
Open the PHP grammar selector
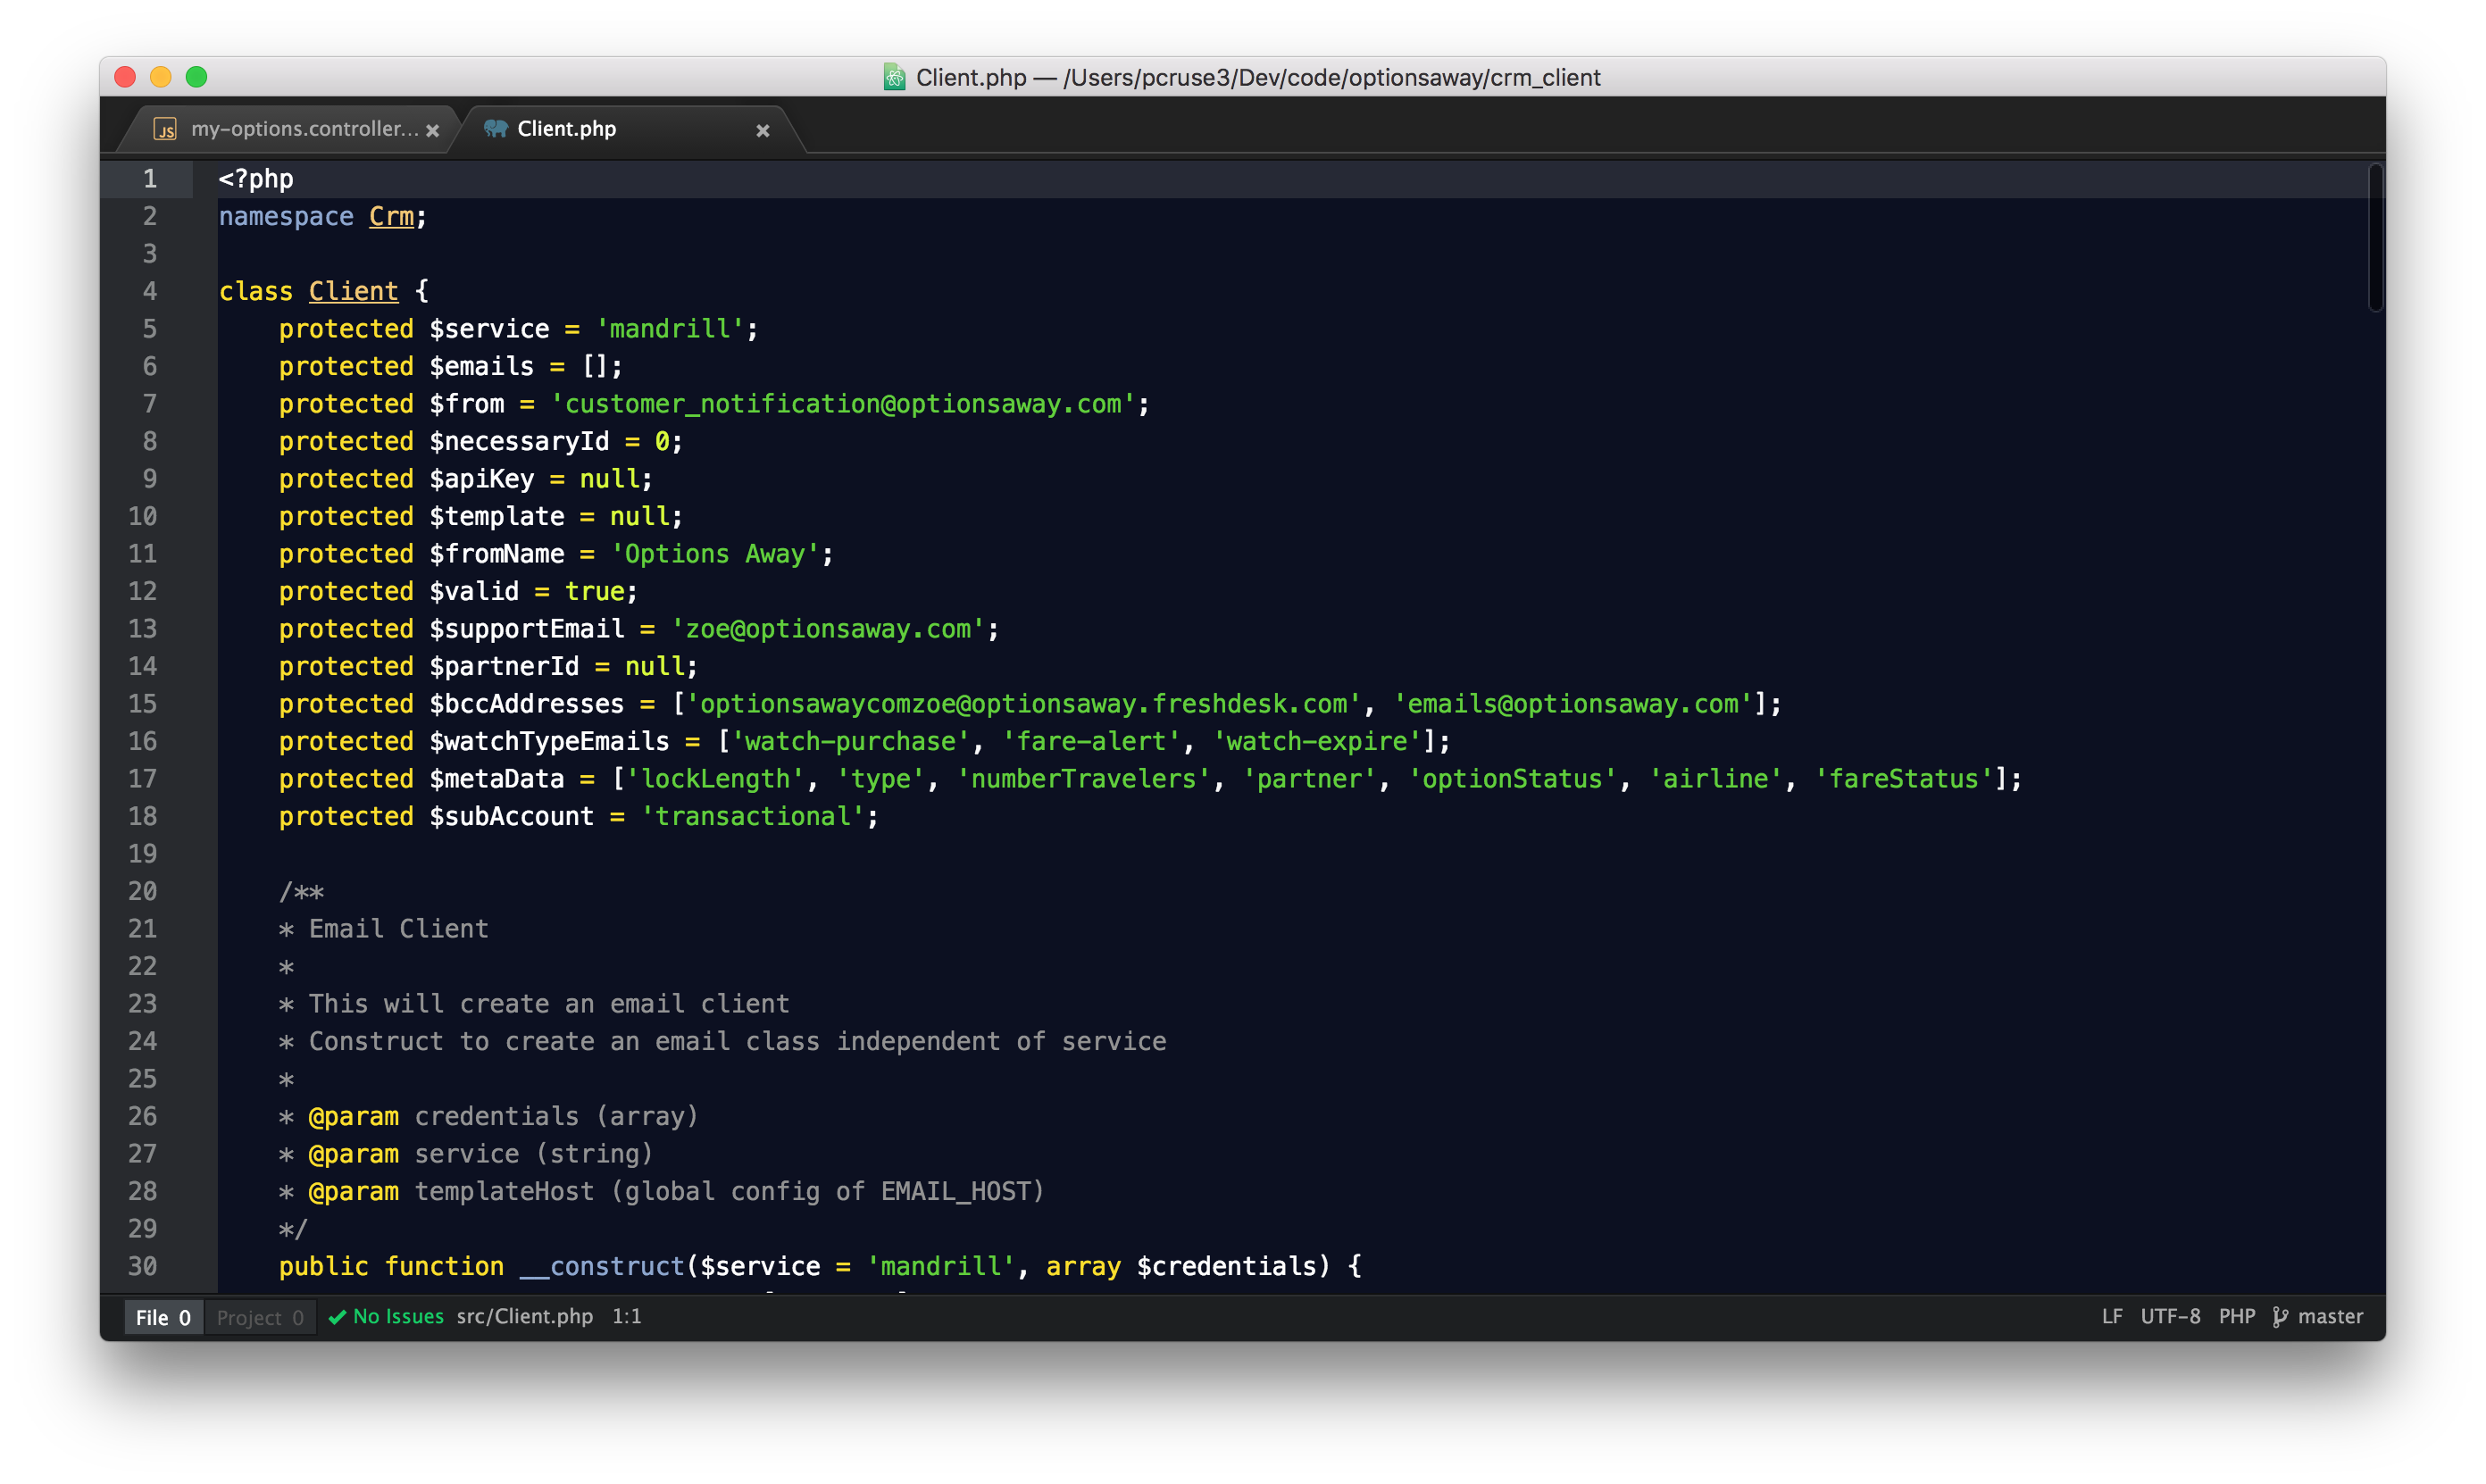pyautogui.click(x=2237, y=1316)
